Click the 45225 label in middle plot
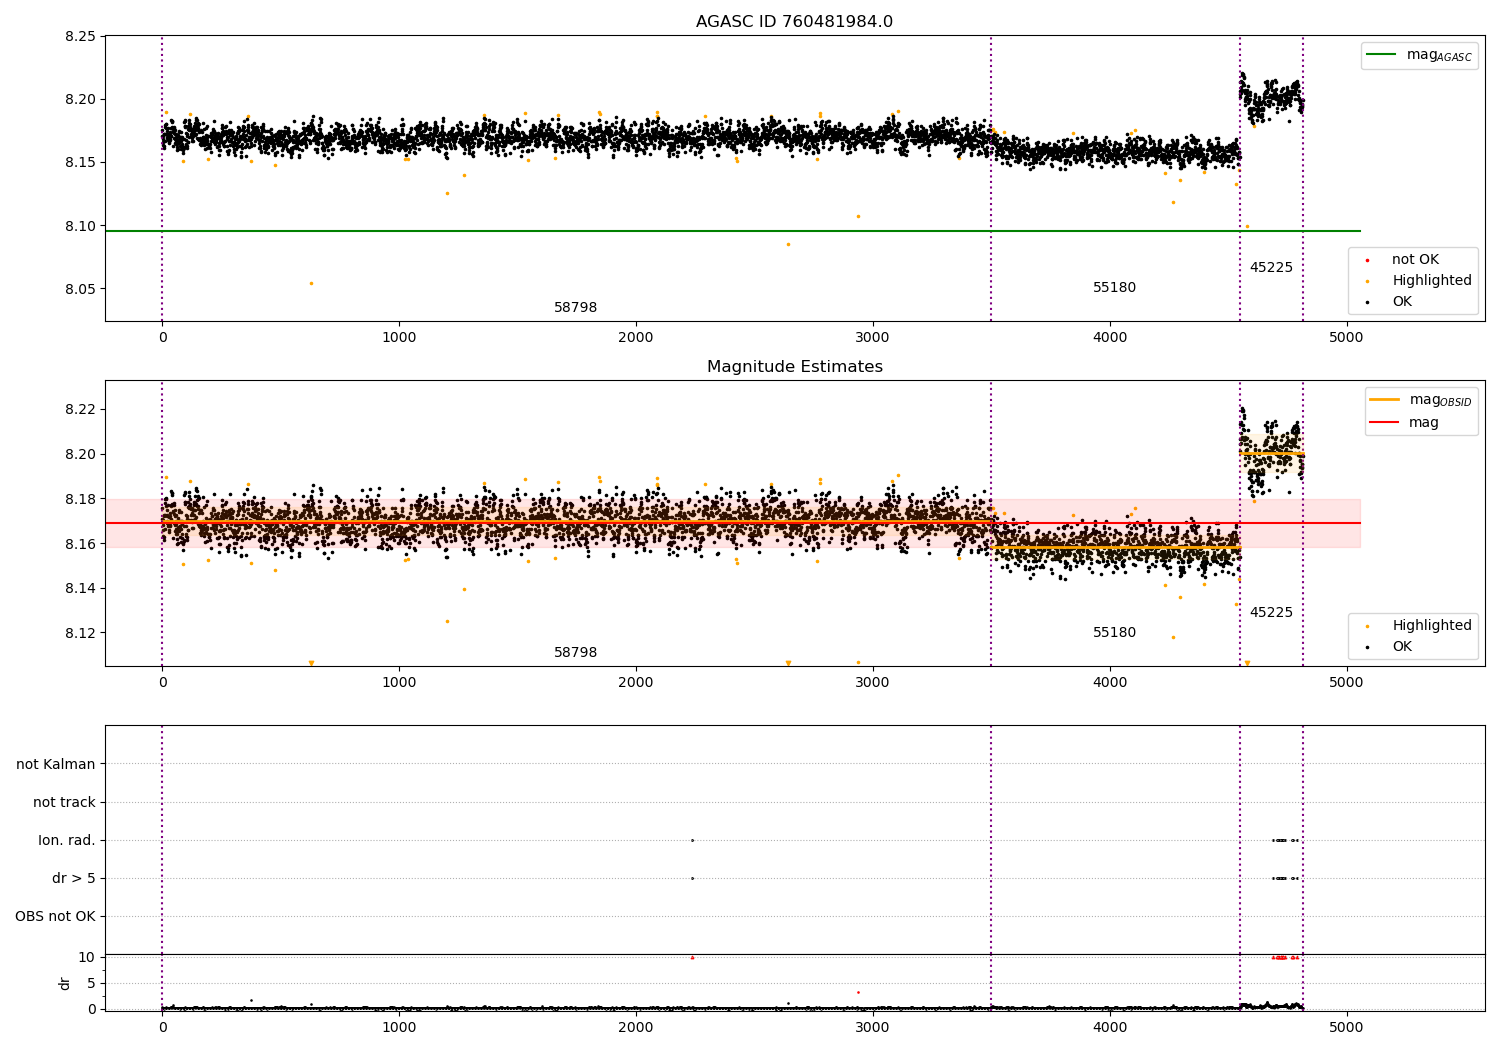 pyautogui.click(x=1271, y=613)
